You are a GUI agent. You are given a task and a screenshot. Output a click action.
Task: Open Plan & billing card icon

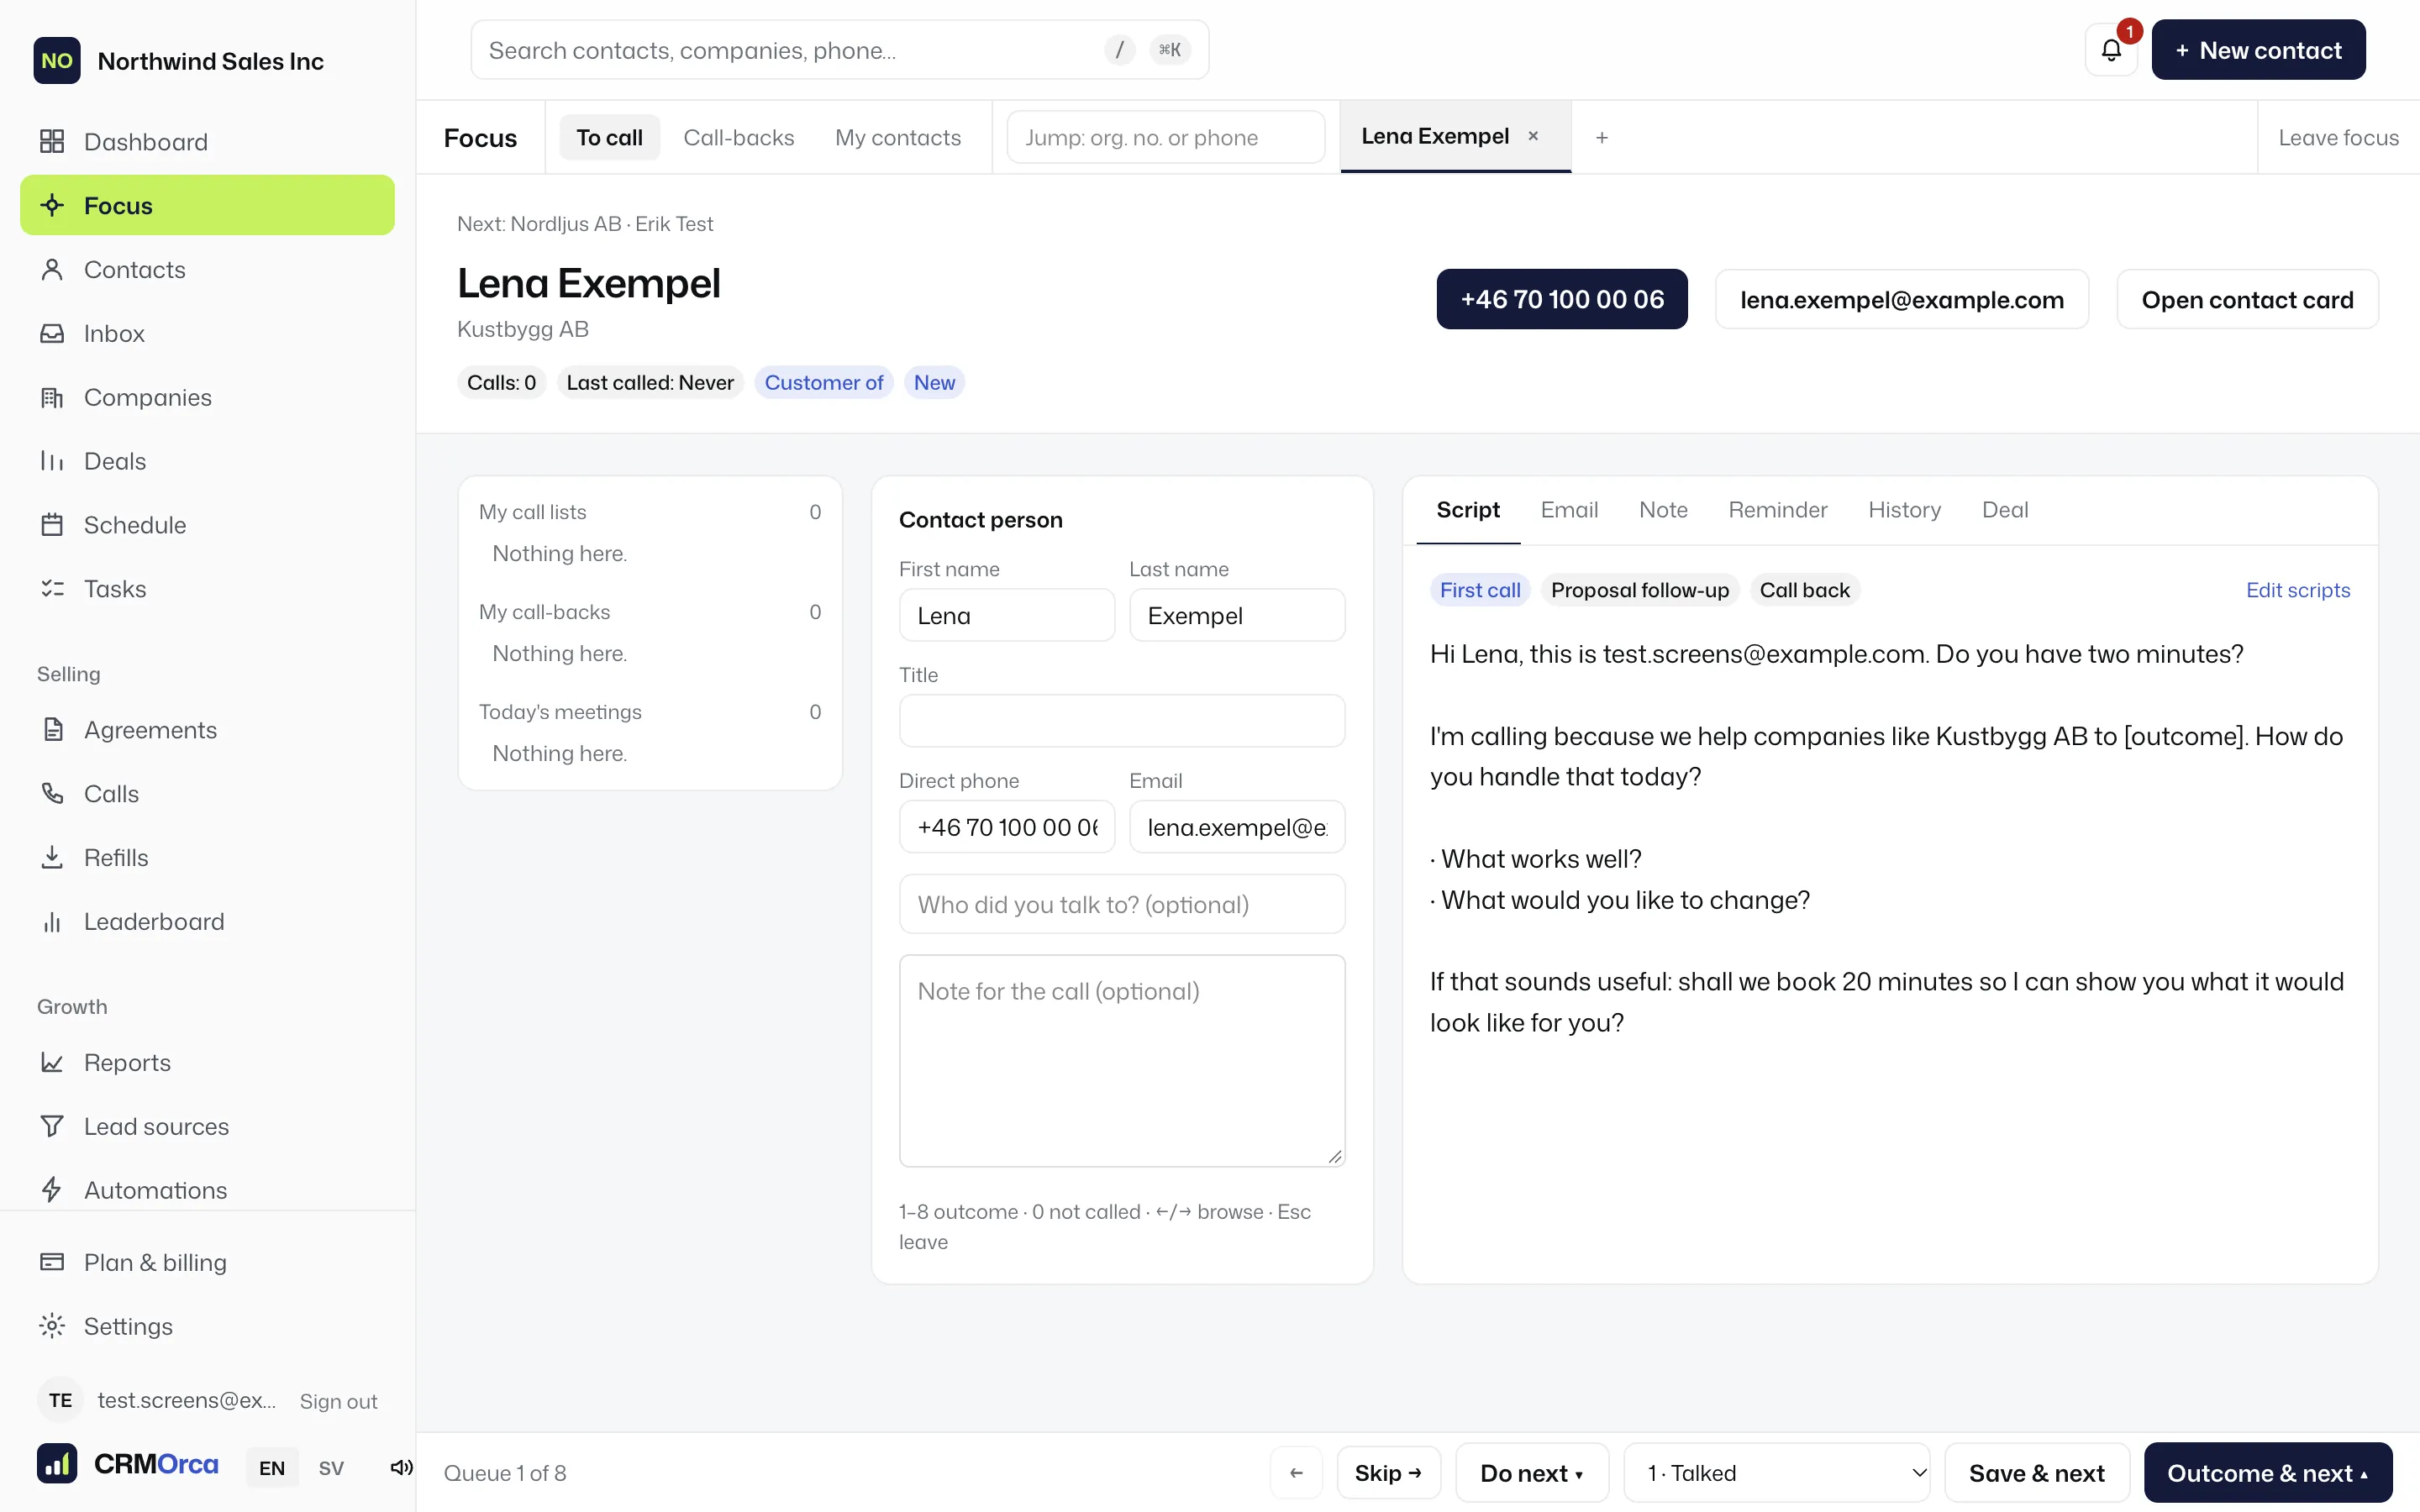52,1262
